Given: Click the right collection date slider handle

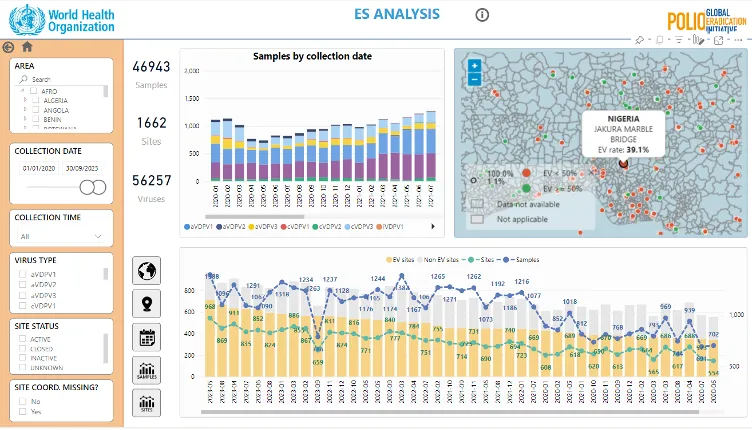Looking at the screenshot, I should coord(99,187).
